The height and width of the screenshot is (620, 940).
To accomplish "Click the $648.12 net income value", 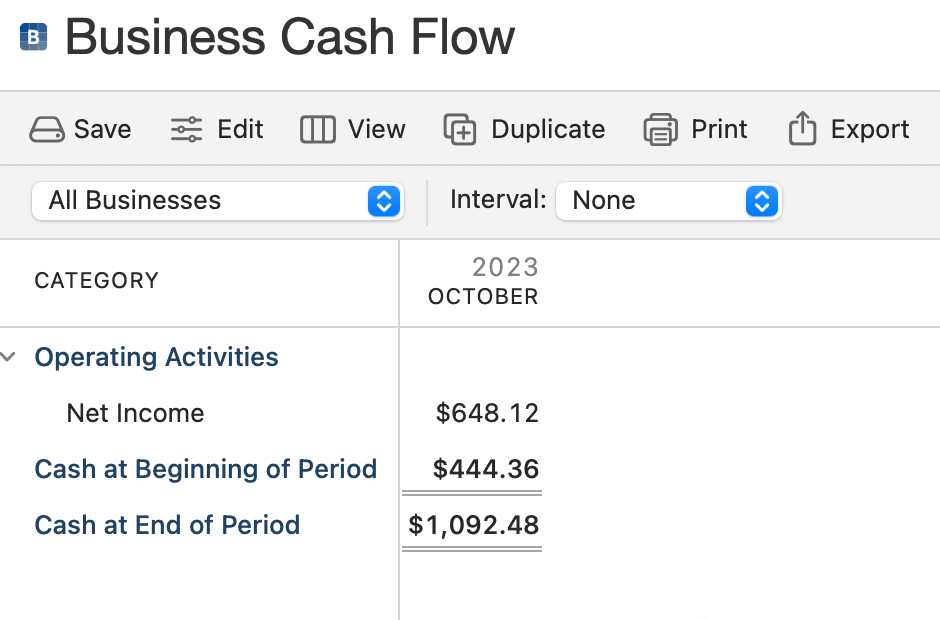I will tap(487, 413).
